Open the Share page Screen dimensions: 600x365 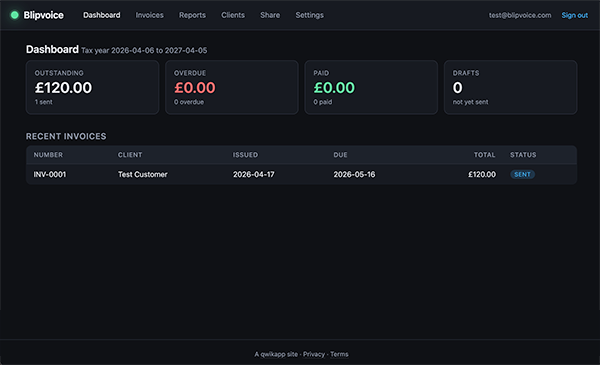(270, 15)
